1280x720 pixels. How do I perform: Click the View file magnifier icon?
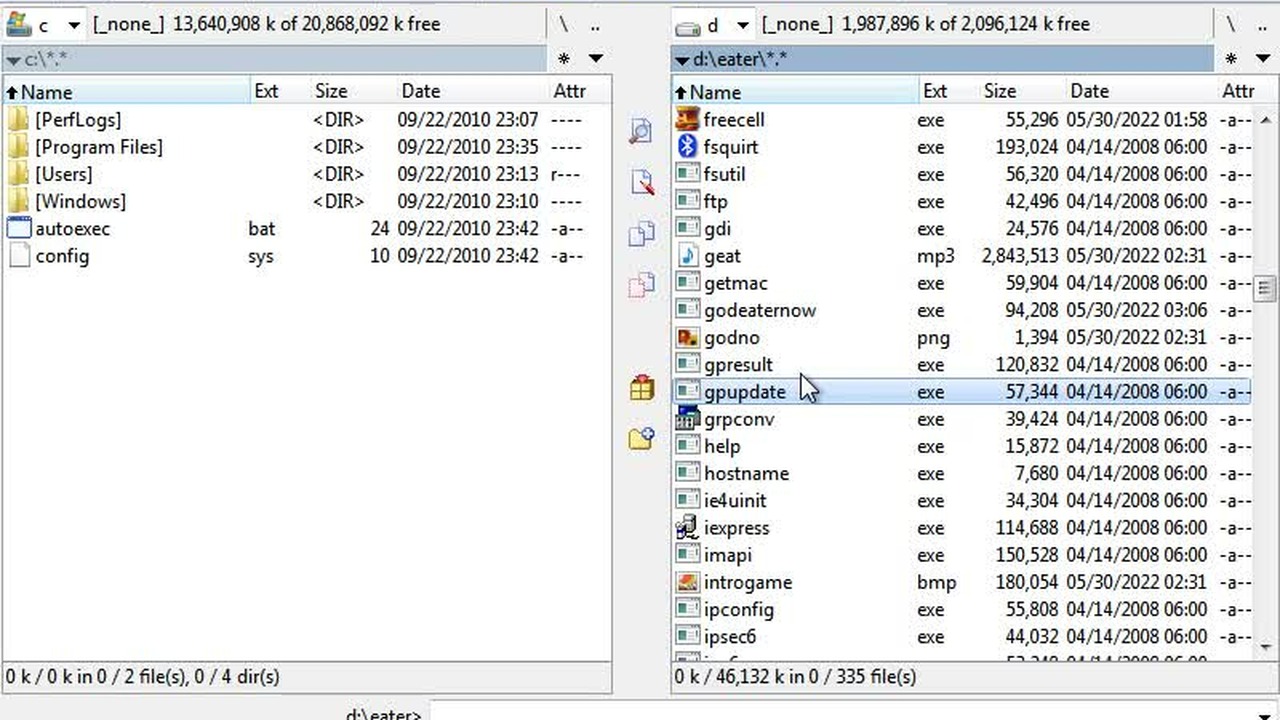pos(641,131)
